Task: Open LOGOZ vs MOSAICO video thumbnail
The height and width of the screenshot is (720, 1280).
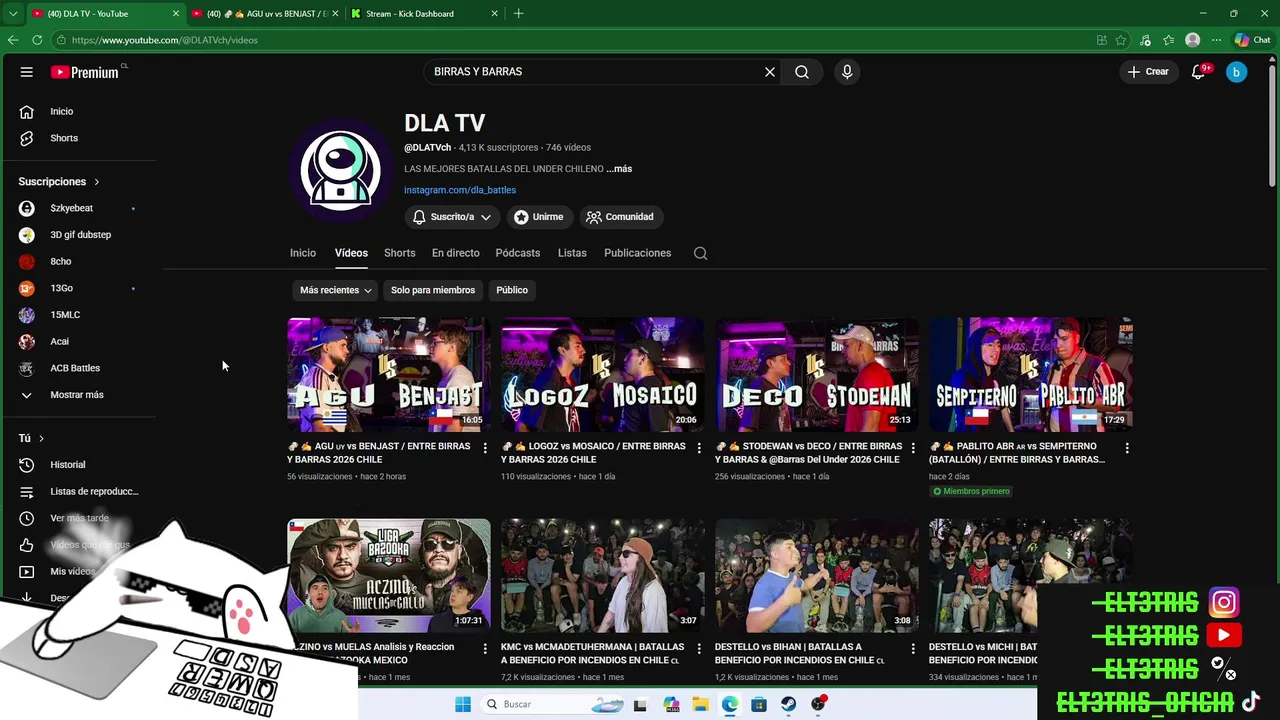Action: click(x=603, y=375)
